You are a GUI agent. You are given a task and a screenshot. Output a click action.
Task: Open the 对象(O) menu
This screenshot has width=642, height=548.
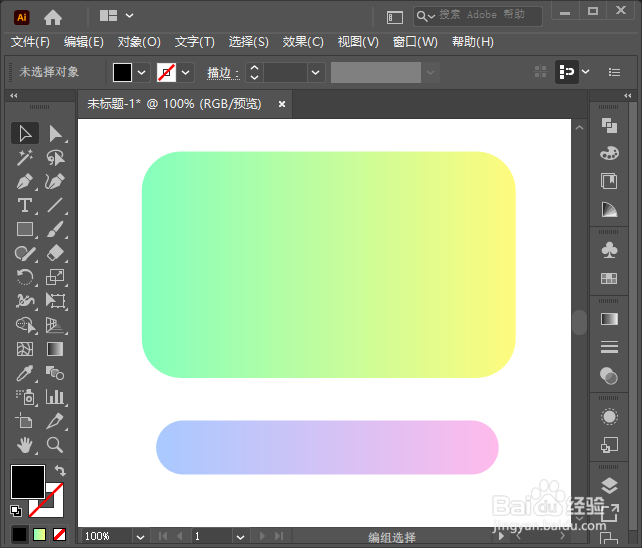coord(139,42)
